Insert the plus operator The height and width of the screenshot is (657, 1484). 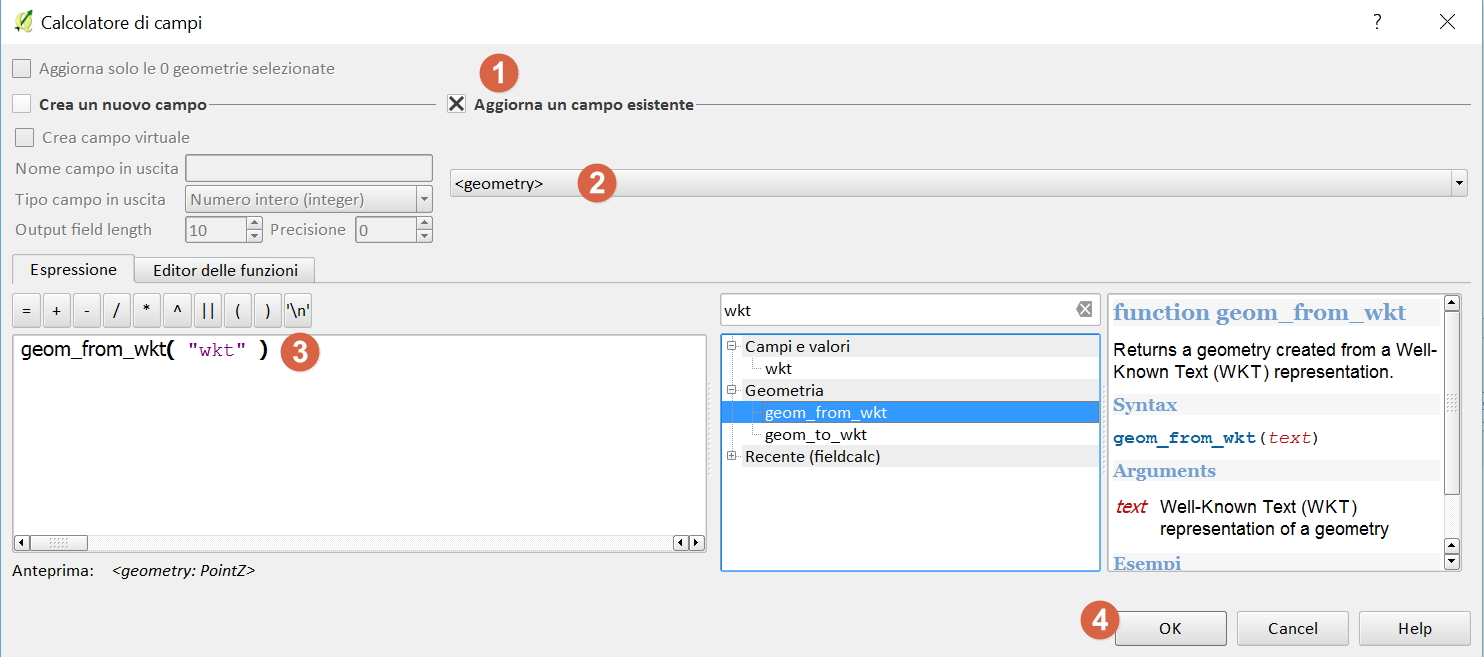click(x=56, y=311)
